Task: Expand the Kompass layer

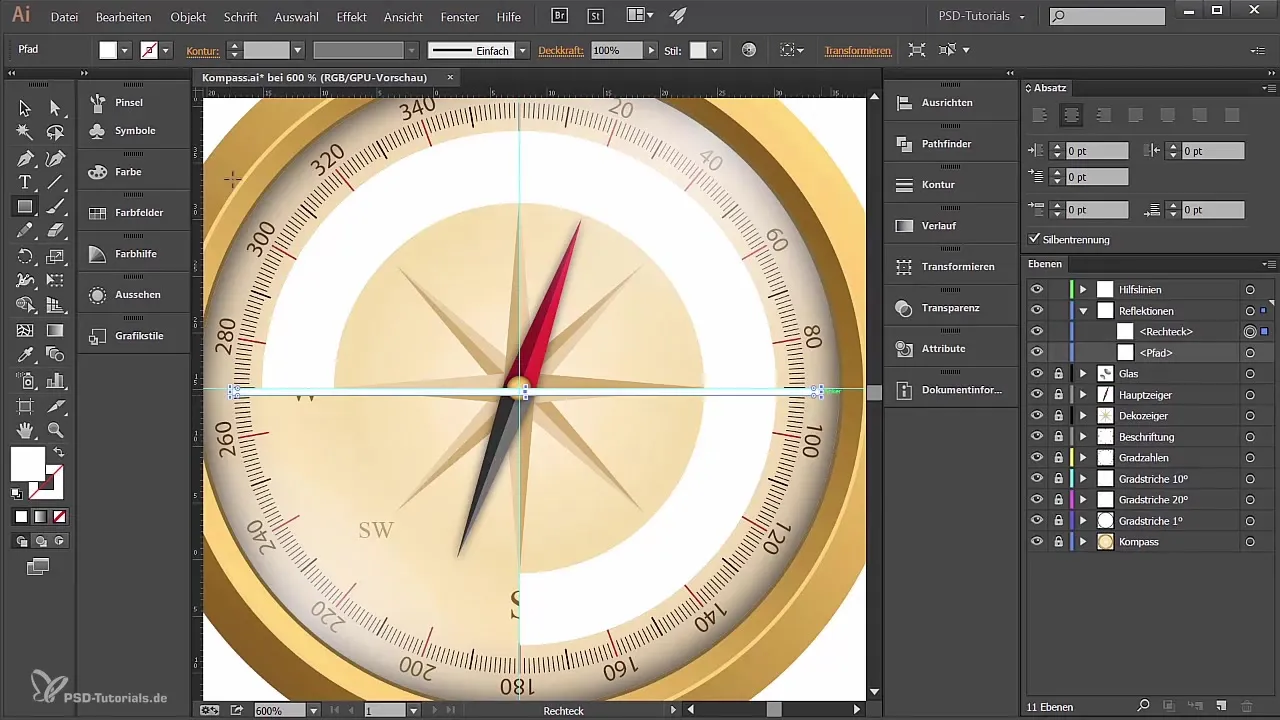Action: point(1083,541)
